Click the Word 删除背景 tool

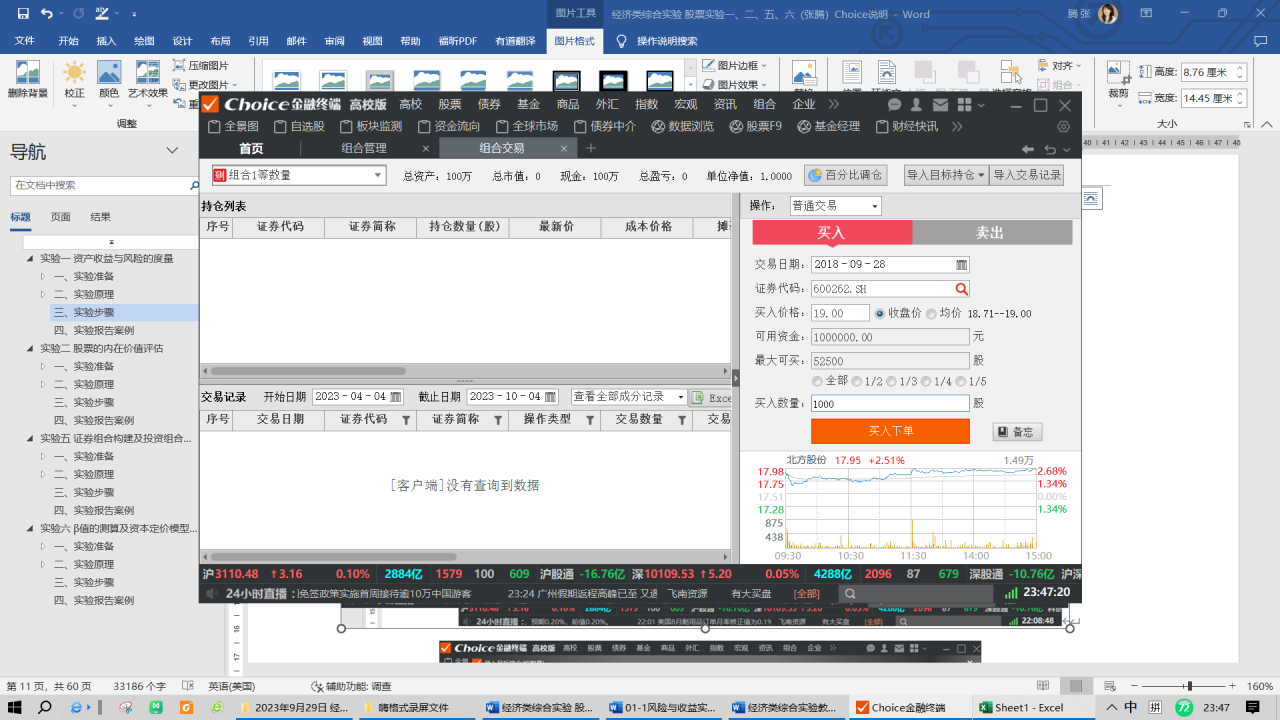[27, 79]
